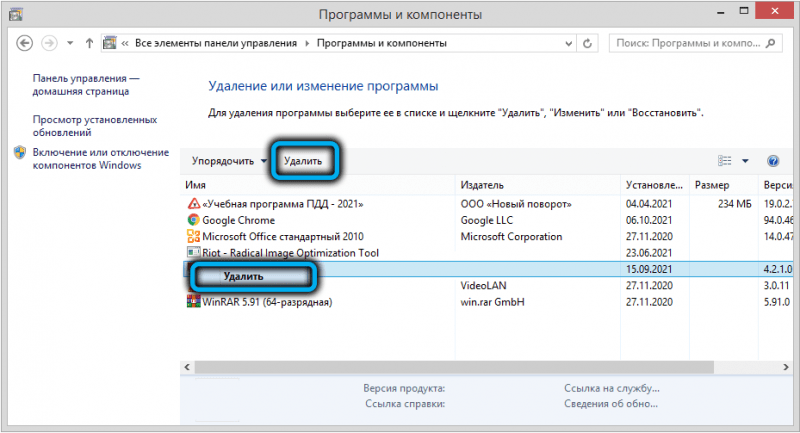This screenshot has height=433, width=800.
Task: Expand the hidden breadcrumb chevron at the address bar start
Action: tap(124, 43)
